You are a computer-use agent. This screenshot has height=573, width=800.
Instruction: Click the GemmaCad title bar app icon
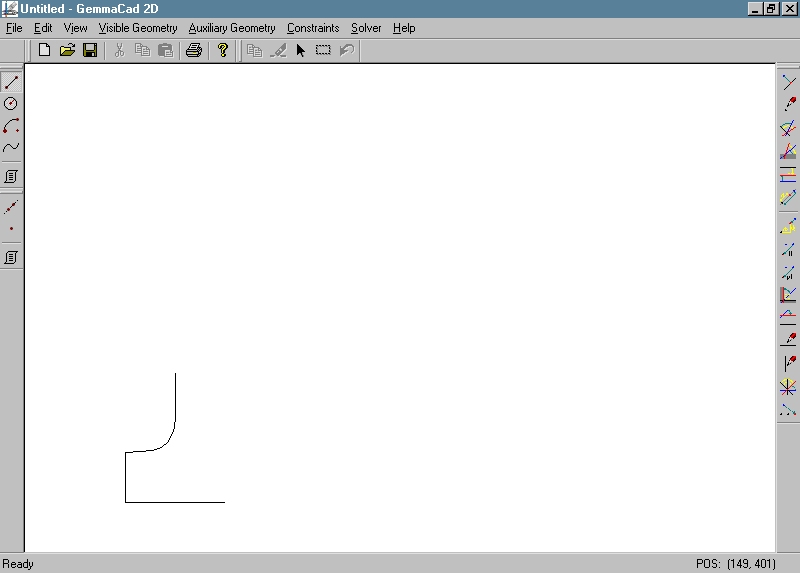(x=9, y=9)
